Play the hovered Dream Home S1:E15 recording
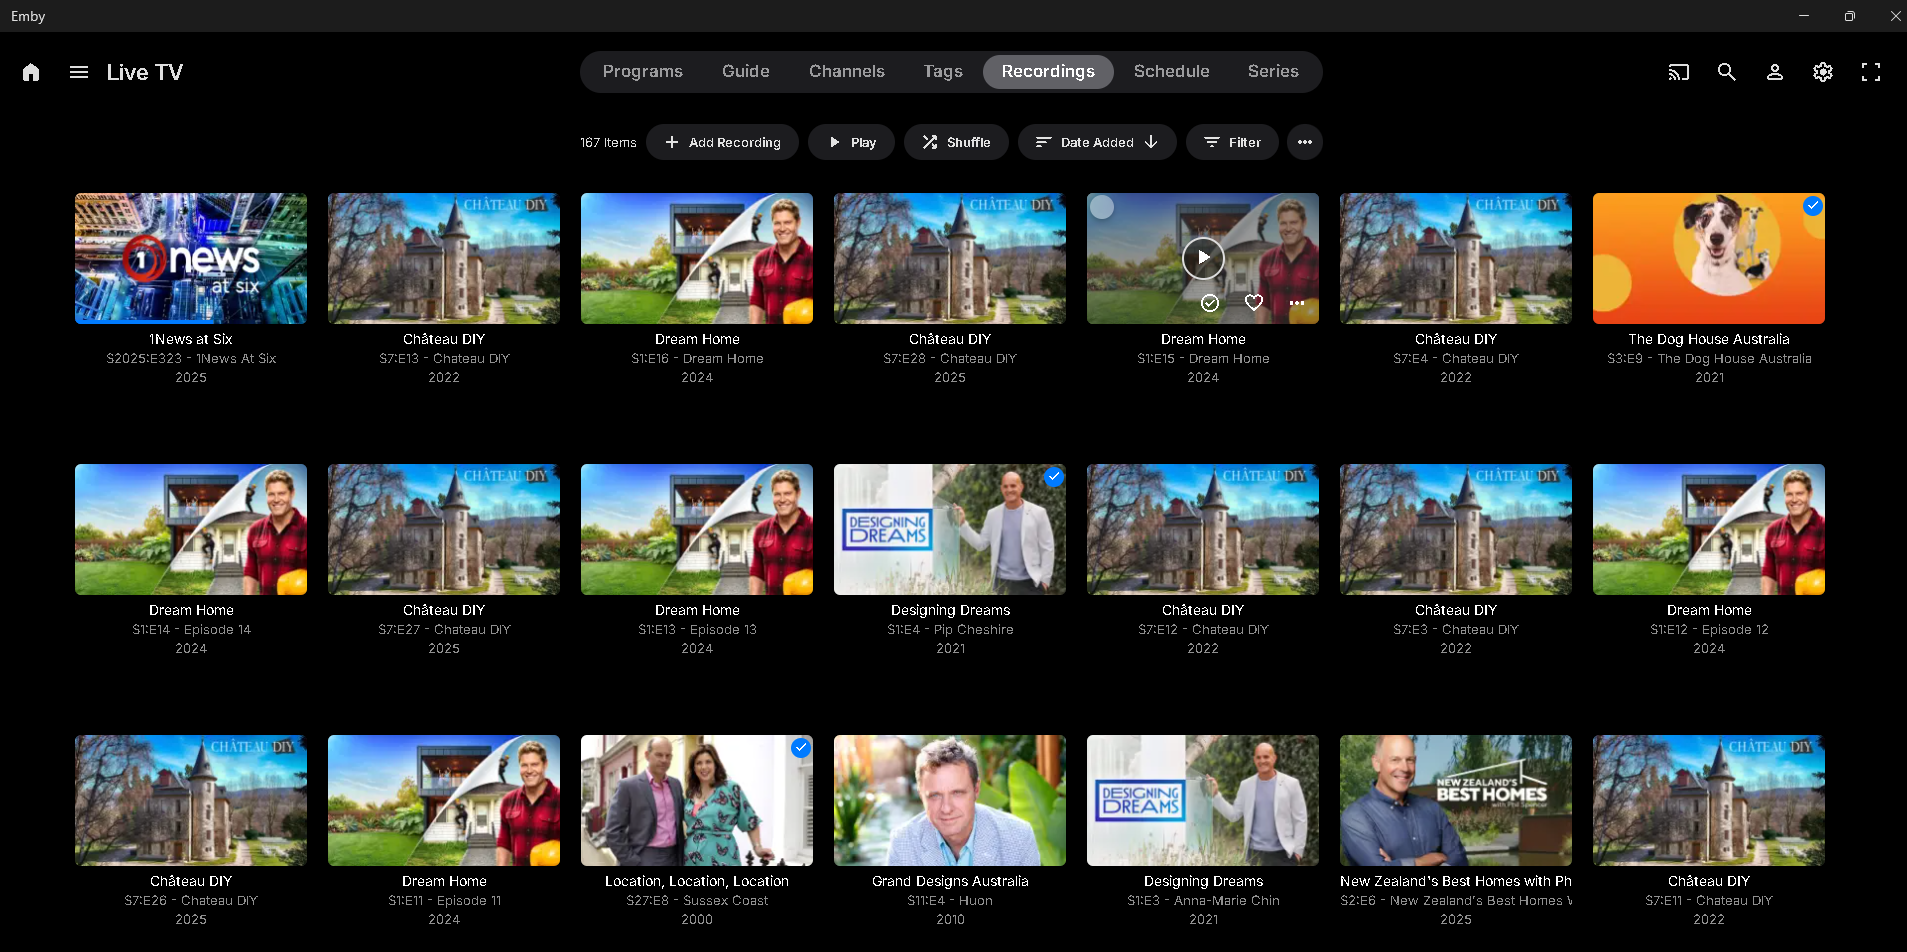This screenshot has height=952, width=1907. [1203, 258]
